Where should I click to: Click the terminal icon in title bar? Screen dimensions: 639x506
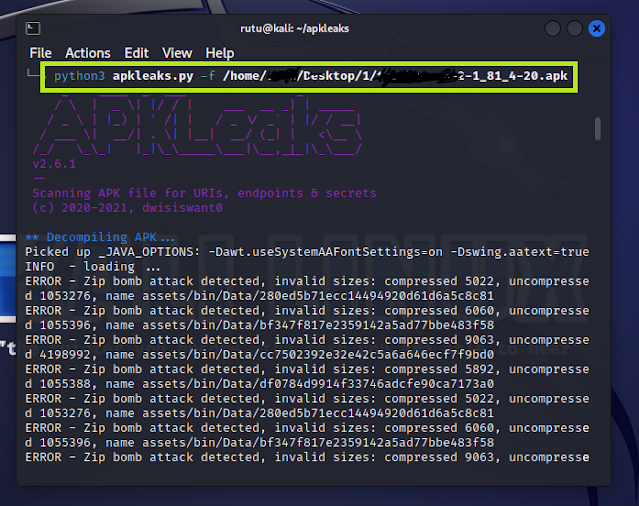tap(33, 29)
